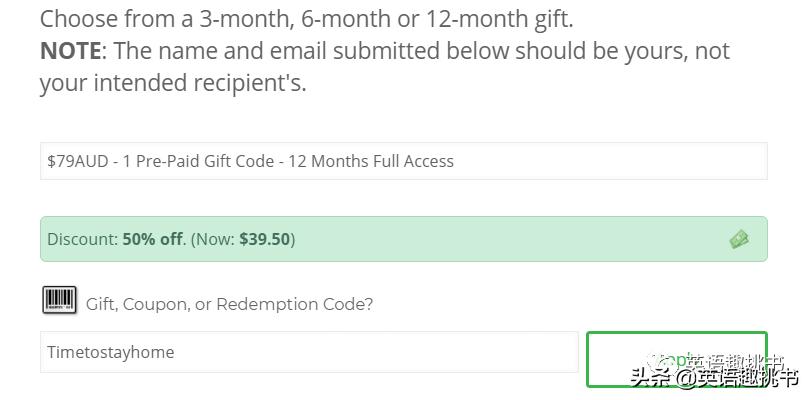Viewport: 811px width, 400px height.
Task: Click the 头条 watermark text
Action: click(649, 377)
